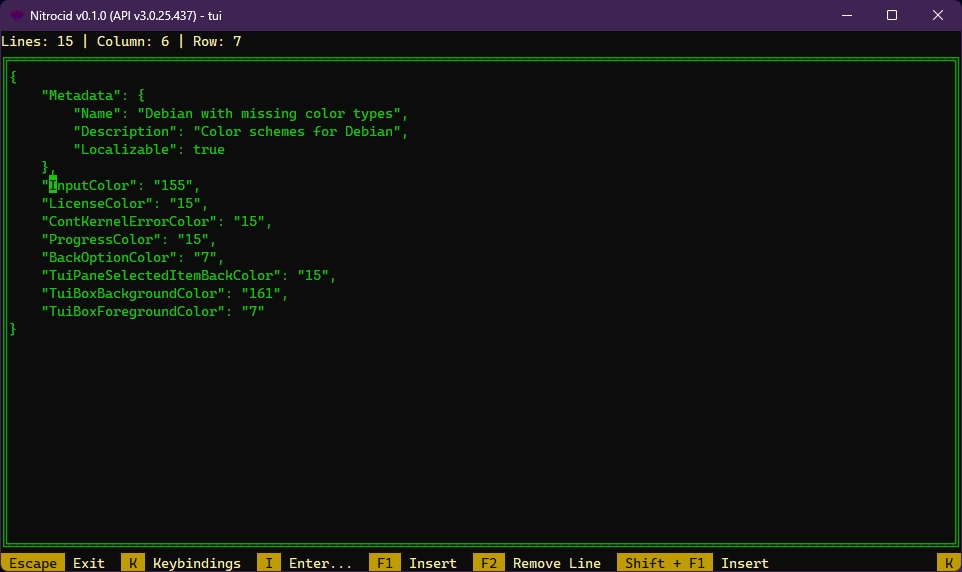Screen dimensions: 962x572
Task: Click the "161" value of TuiBoxBackgroundColor
Action: 265,294
